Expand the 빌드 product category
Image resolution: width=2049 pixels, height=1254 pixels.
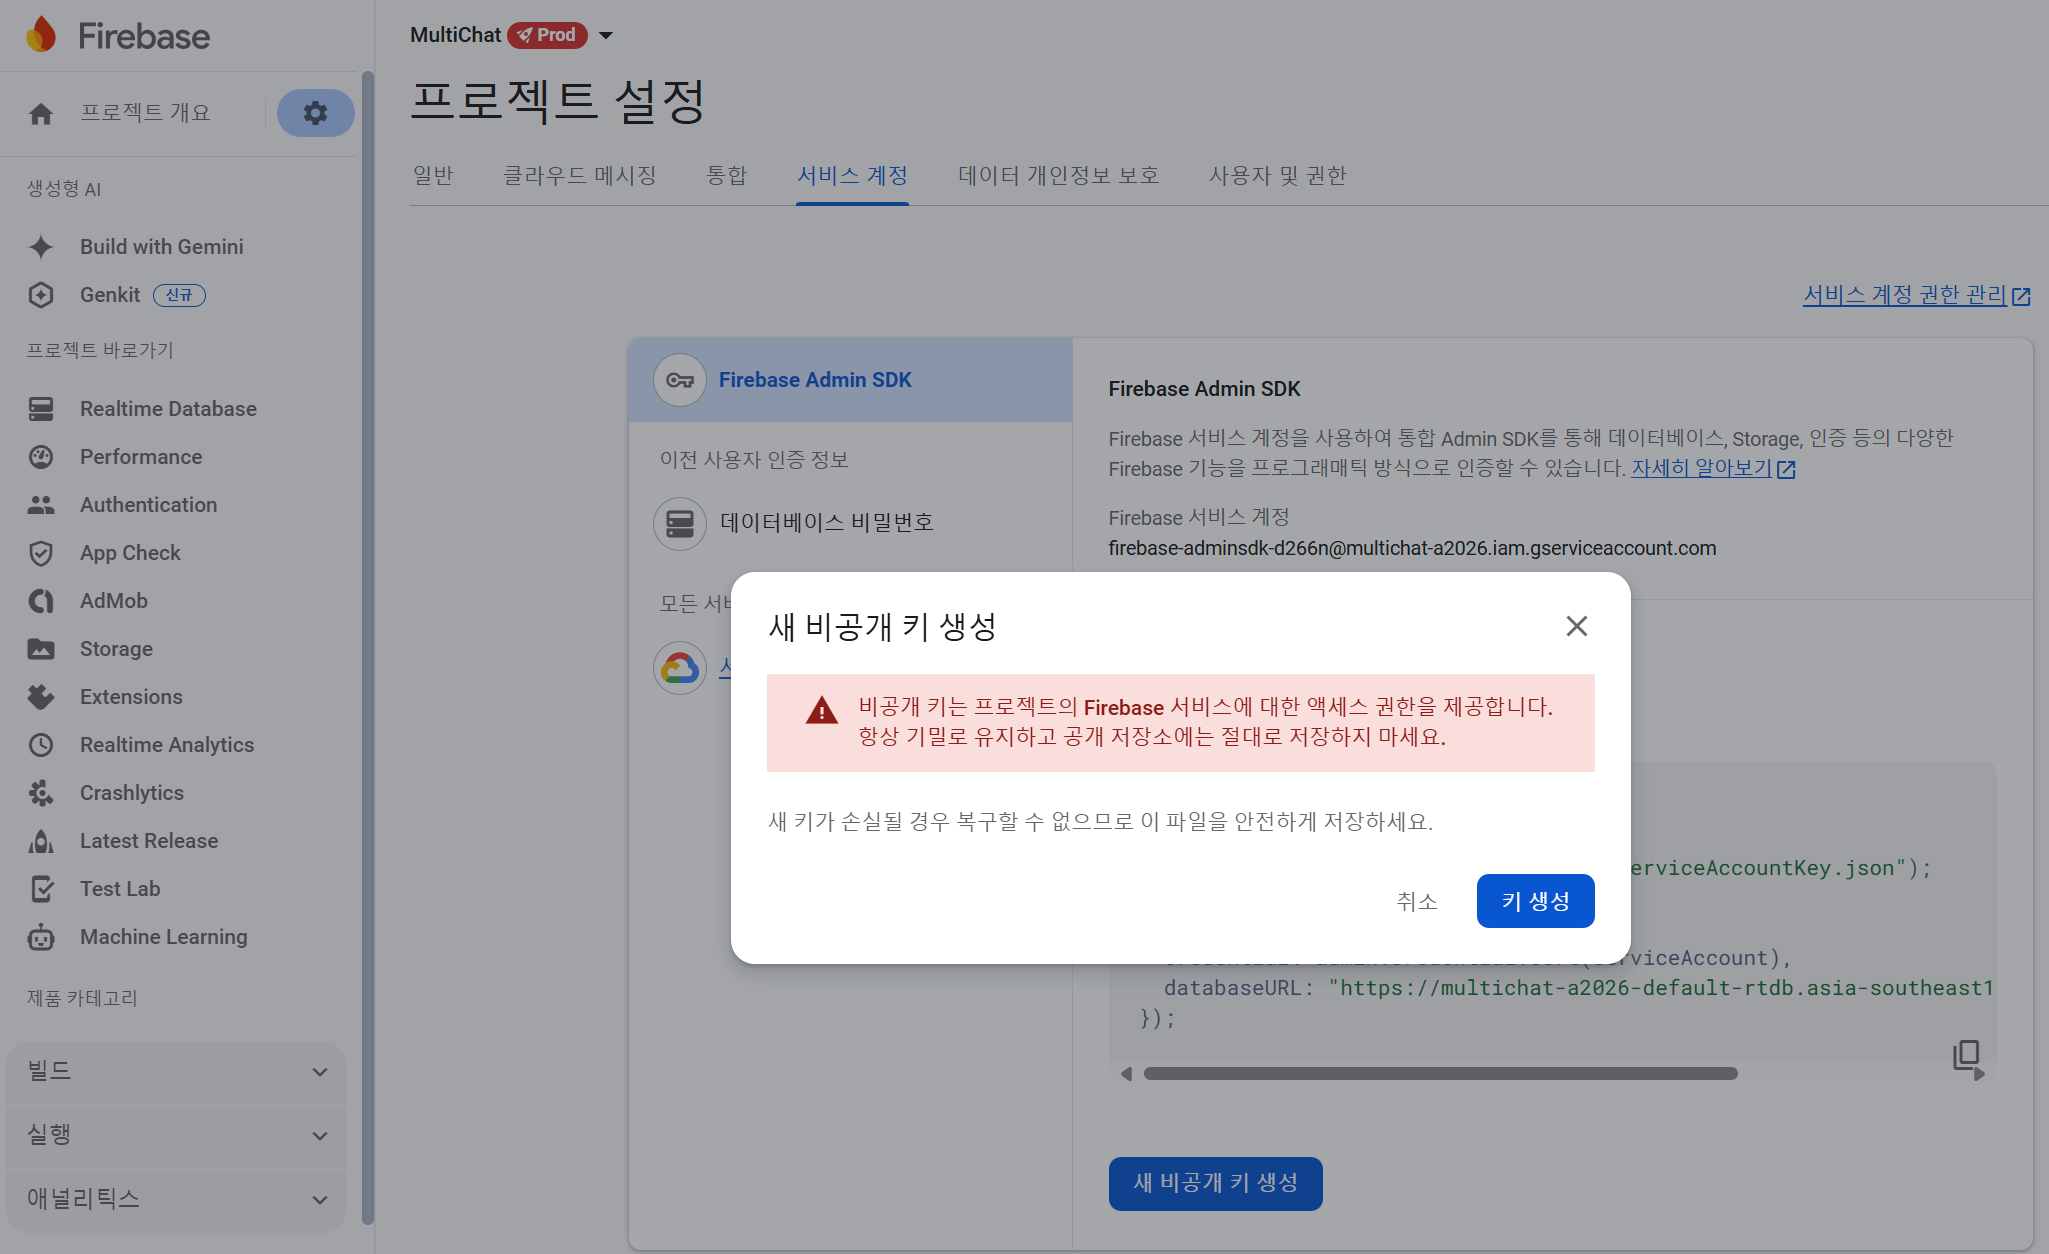tap(176, 1072)
